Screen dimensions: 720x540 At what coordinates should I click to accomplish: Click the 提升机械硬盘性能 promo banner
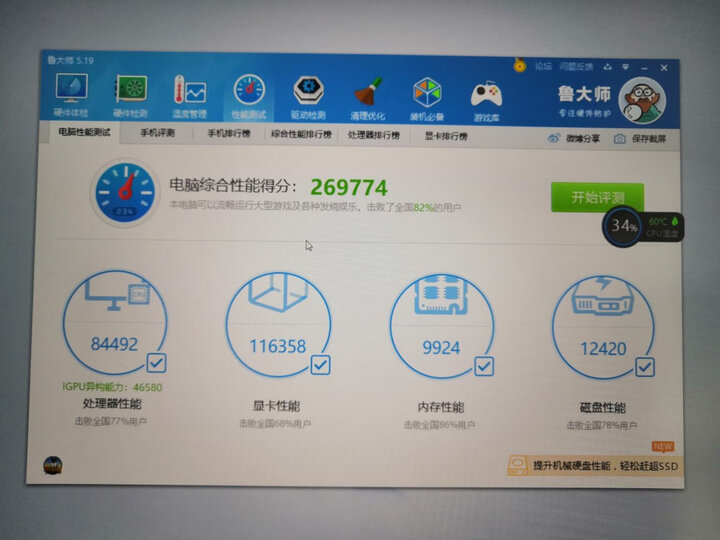(596, 466)
